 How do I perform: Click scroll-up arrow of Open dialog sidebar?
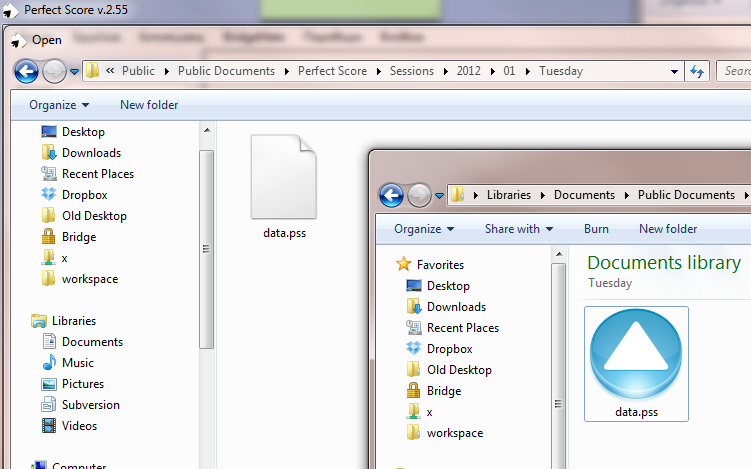(207, 130)
